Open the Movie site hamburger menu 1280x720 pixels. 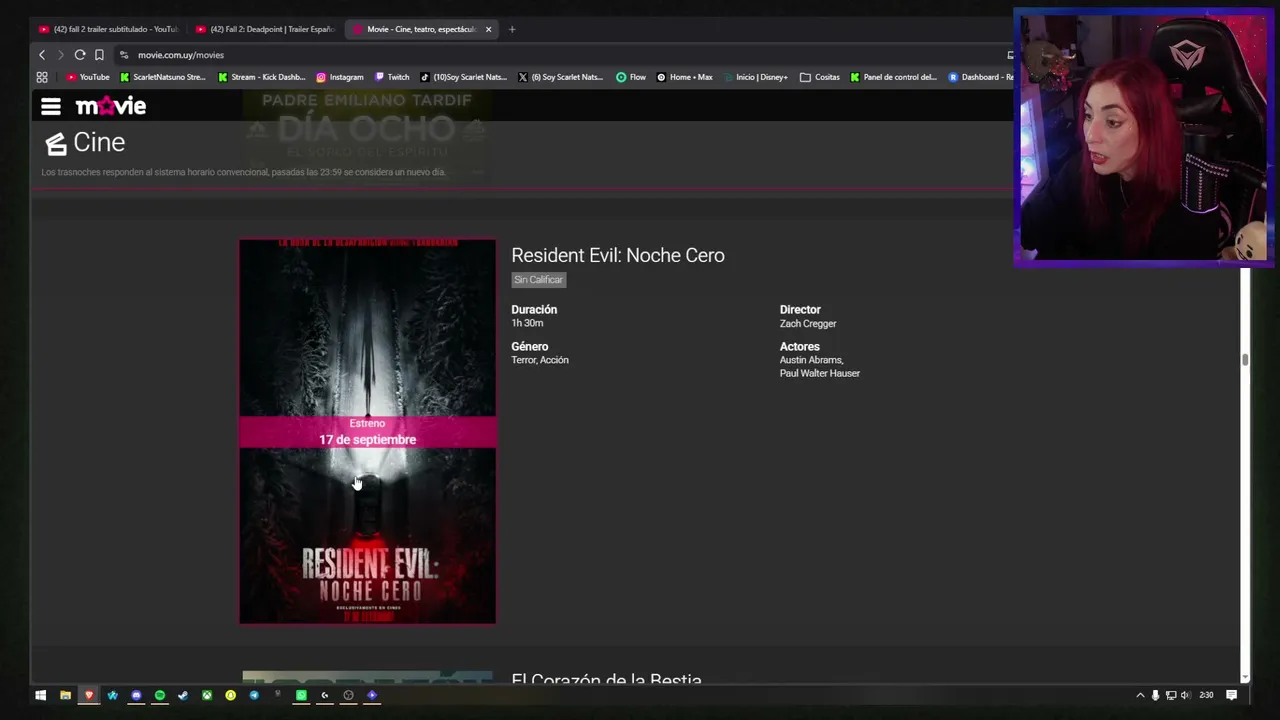pyautogui.click(x=51, y=106)
